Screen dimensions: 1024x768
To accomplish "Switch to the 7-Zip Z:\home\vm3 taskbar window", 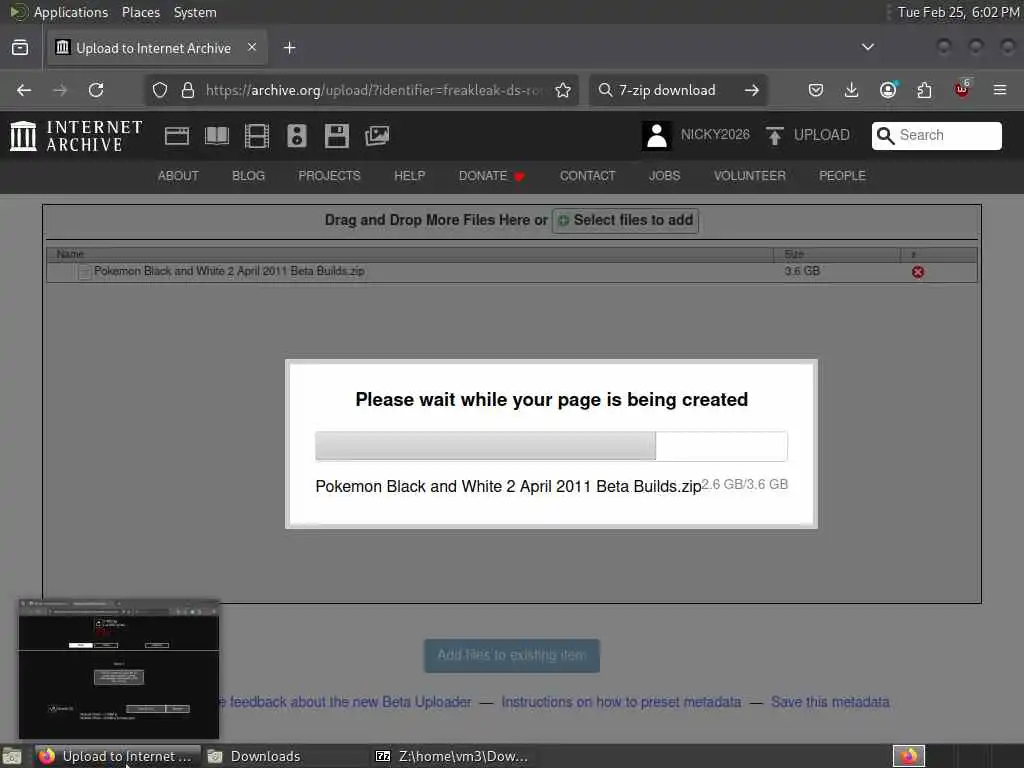I will pyautogui.click(x=452, y=756).
